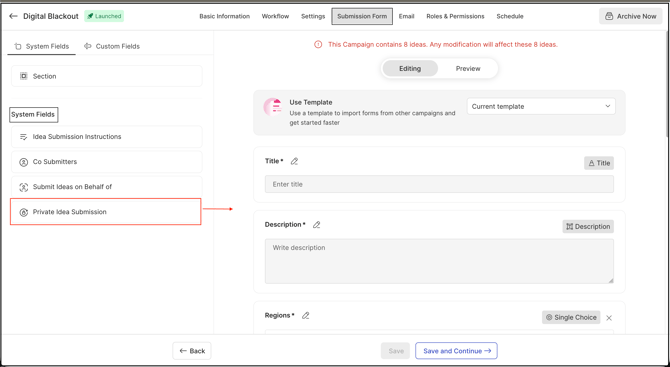Click the Section field icon
Viewport: 670px width, 367px height.
tap(24, 76)
